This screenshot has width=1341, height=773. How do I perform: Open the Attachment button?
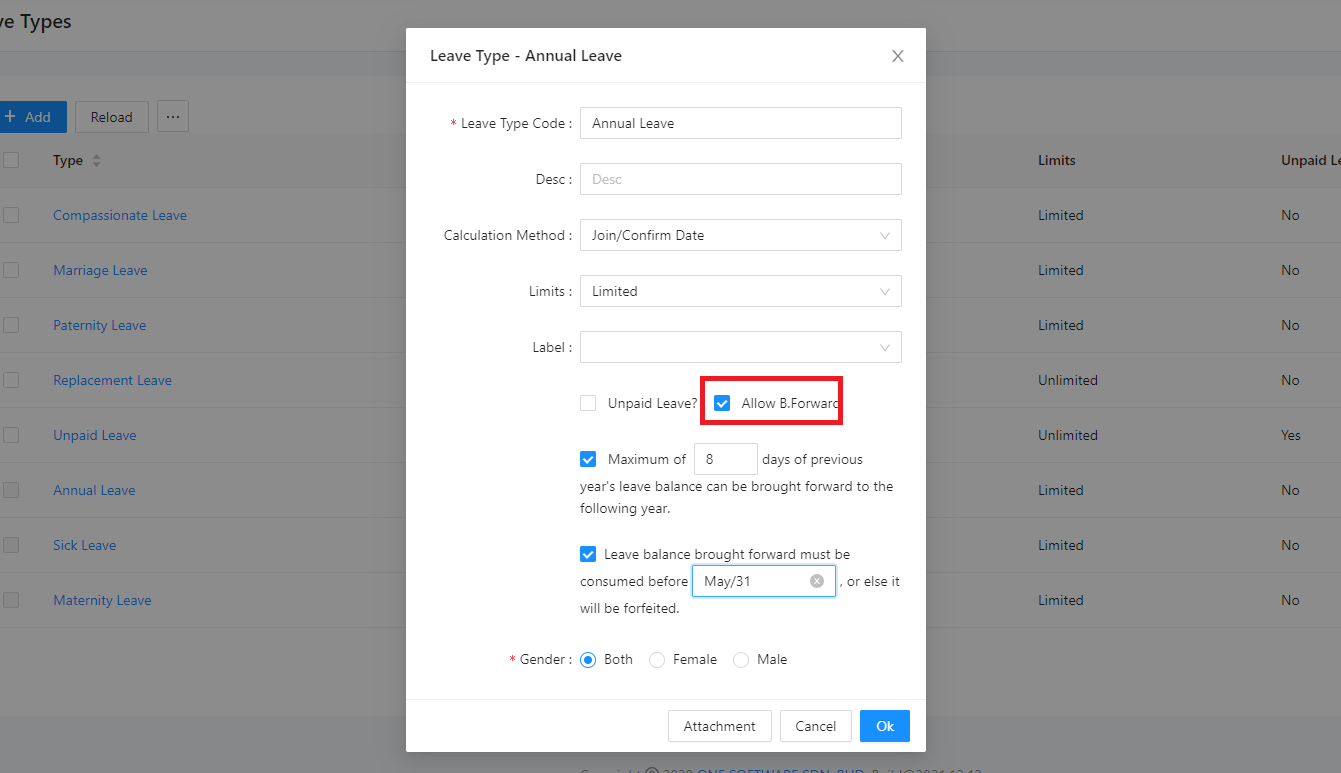click(x=719, y=726)
